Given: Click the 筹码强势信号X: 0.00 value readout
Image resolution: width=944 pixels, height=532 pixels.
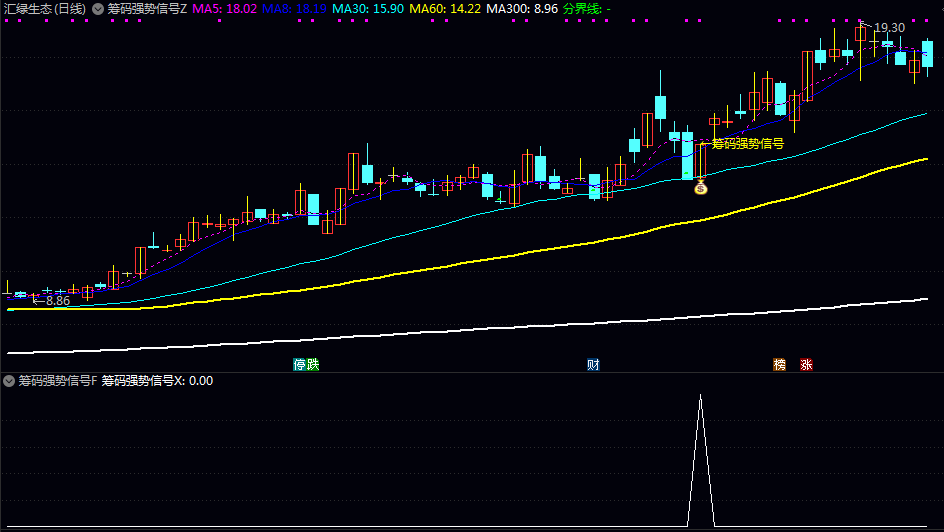Looking at the screenshot, I should coord(157,381).
